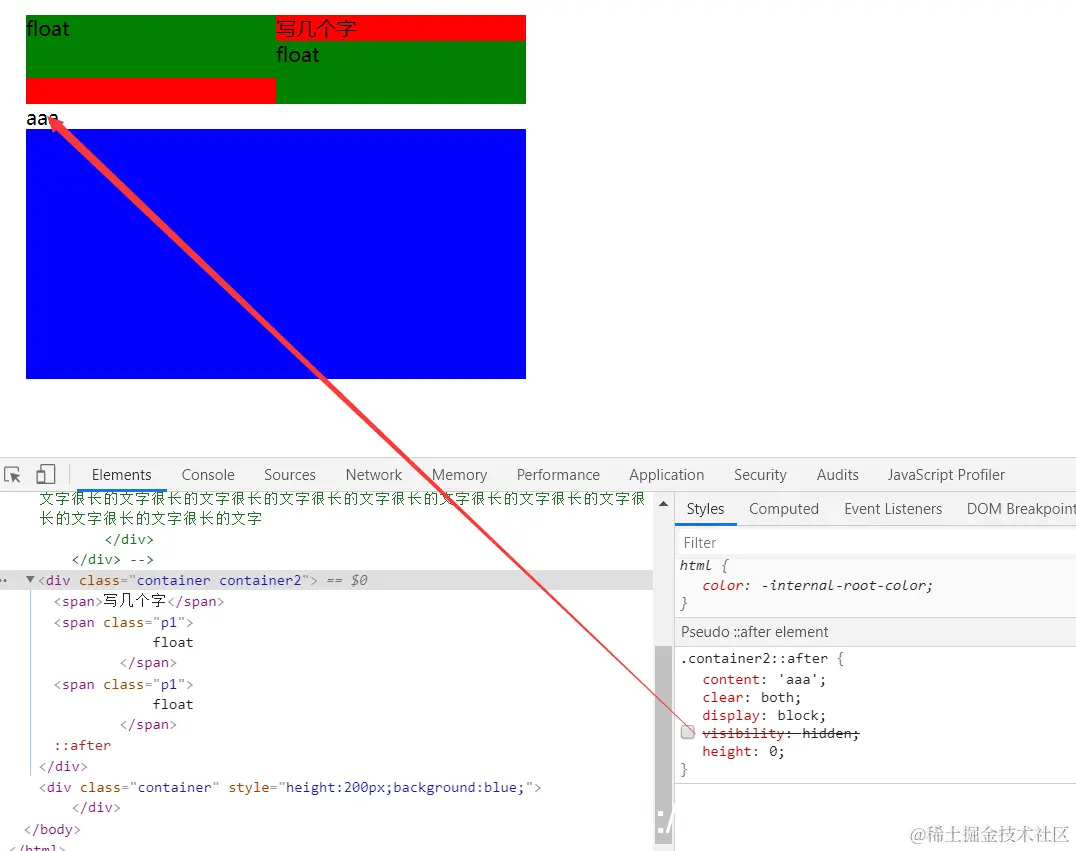Open the Event Listeners sidebar tab

[x=893, y=509]
